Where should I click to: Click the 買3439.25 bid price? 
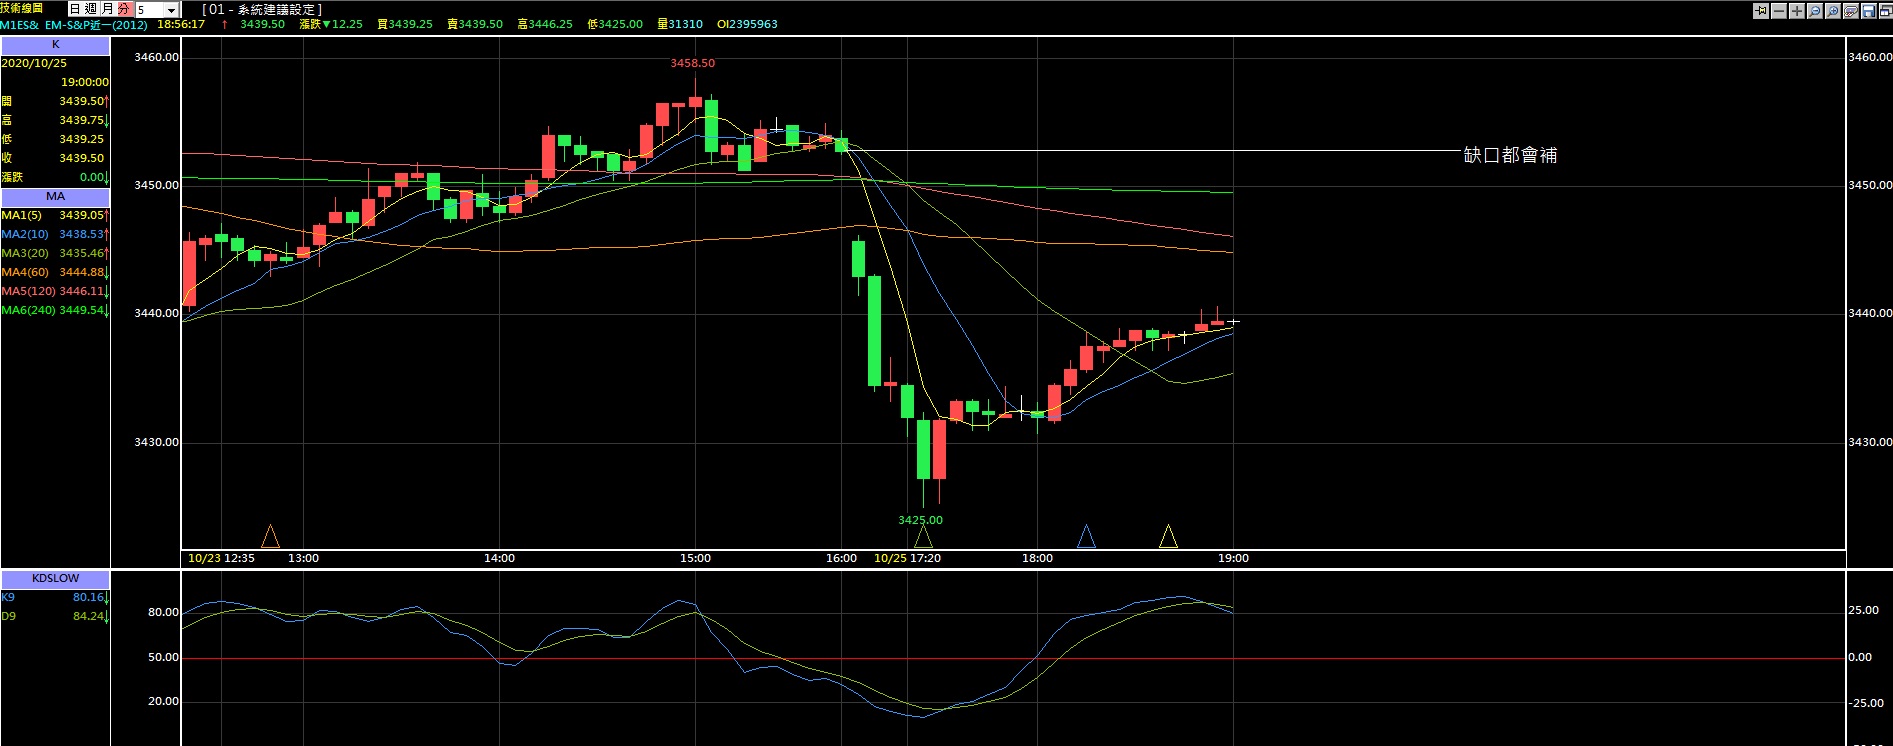coord(405,24)
